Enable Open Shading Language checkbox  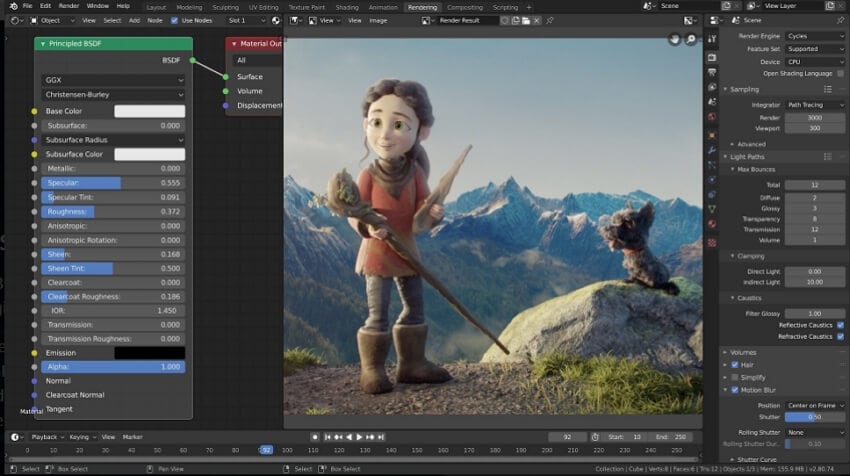840,73
